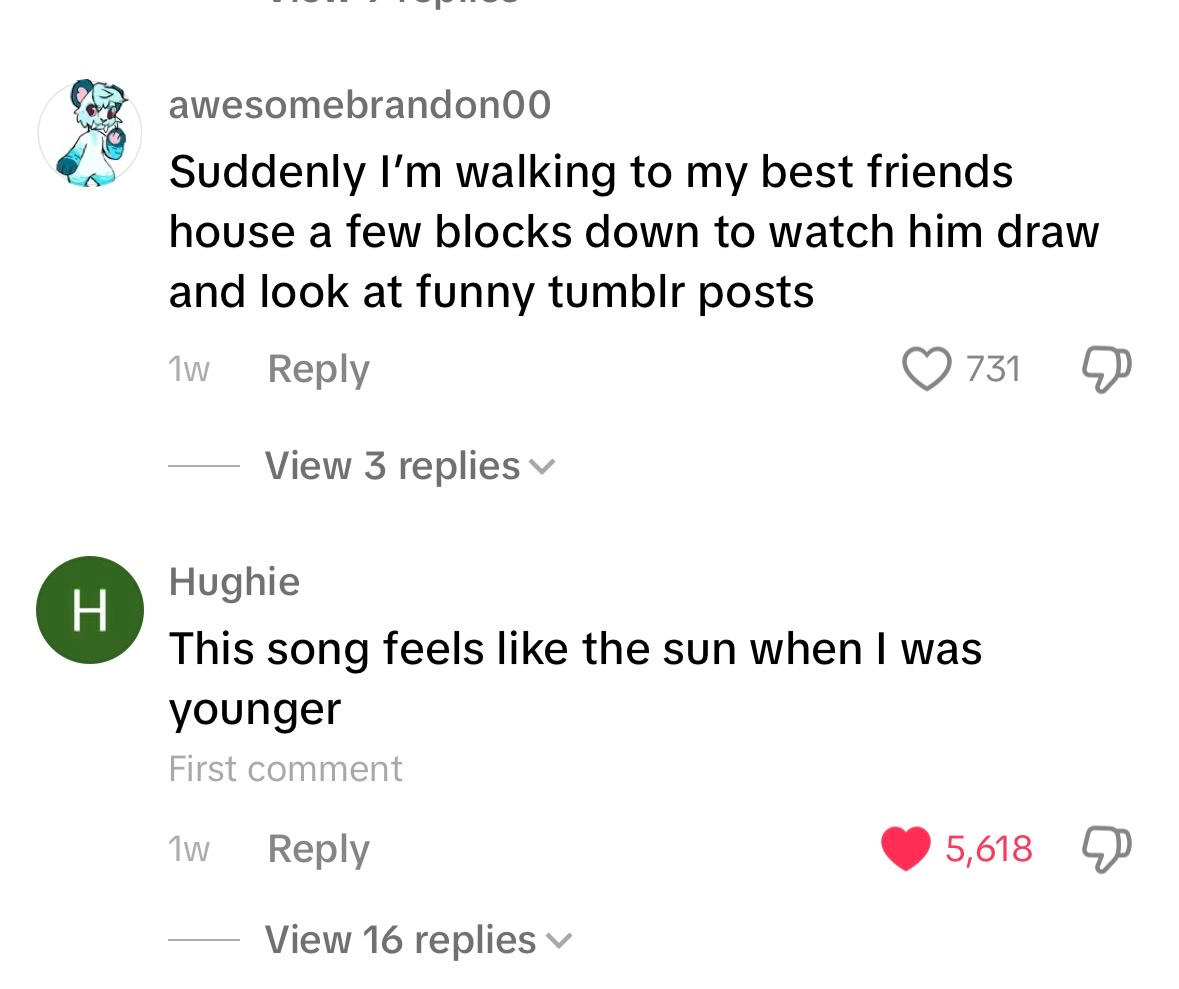Expand View 16 replies thread
1179x989 pixels.
[x=400, y=940]
